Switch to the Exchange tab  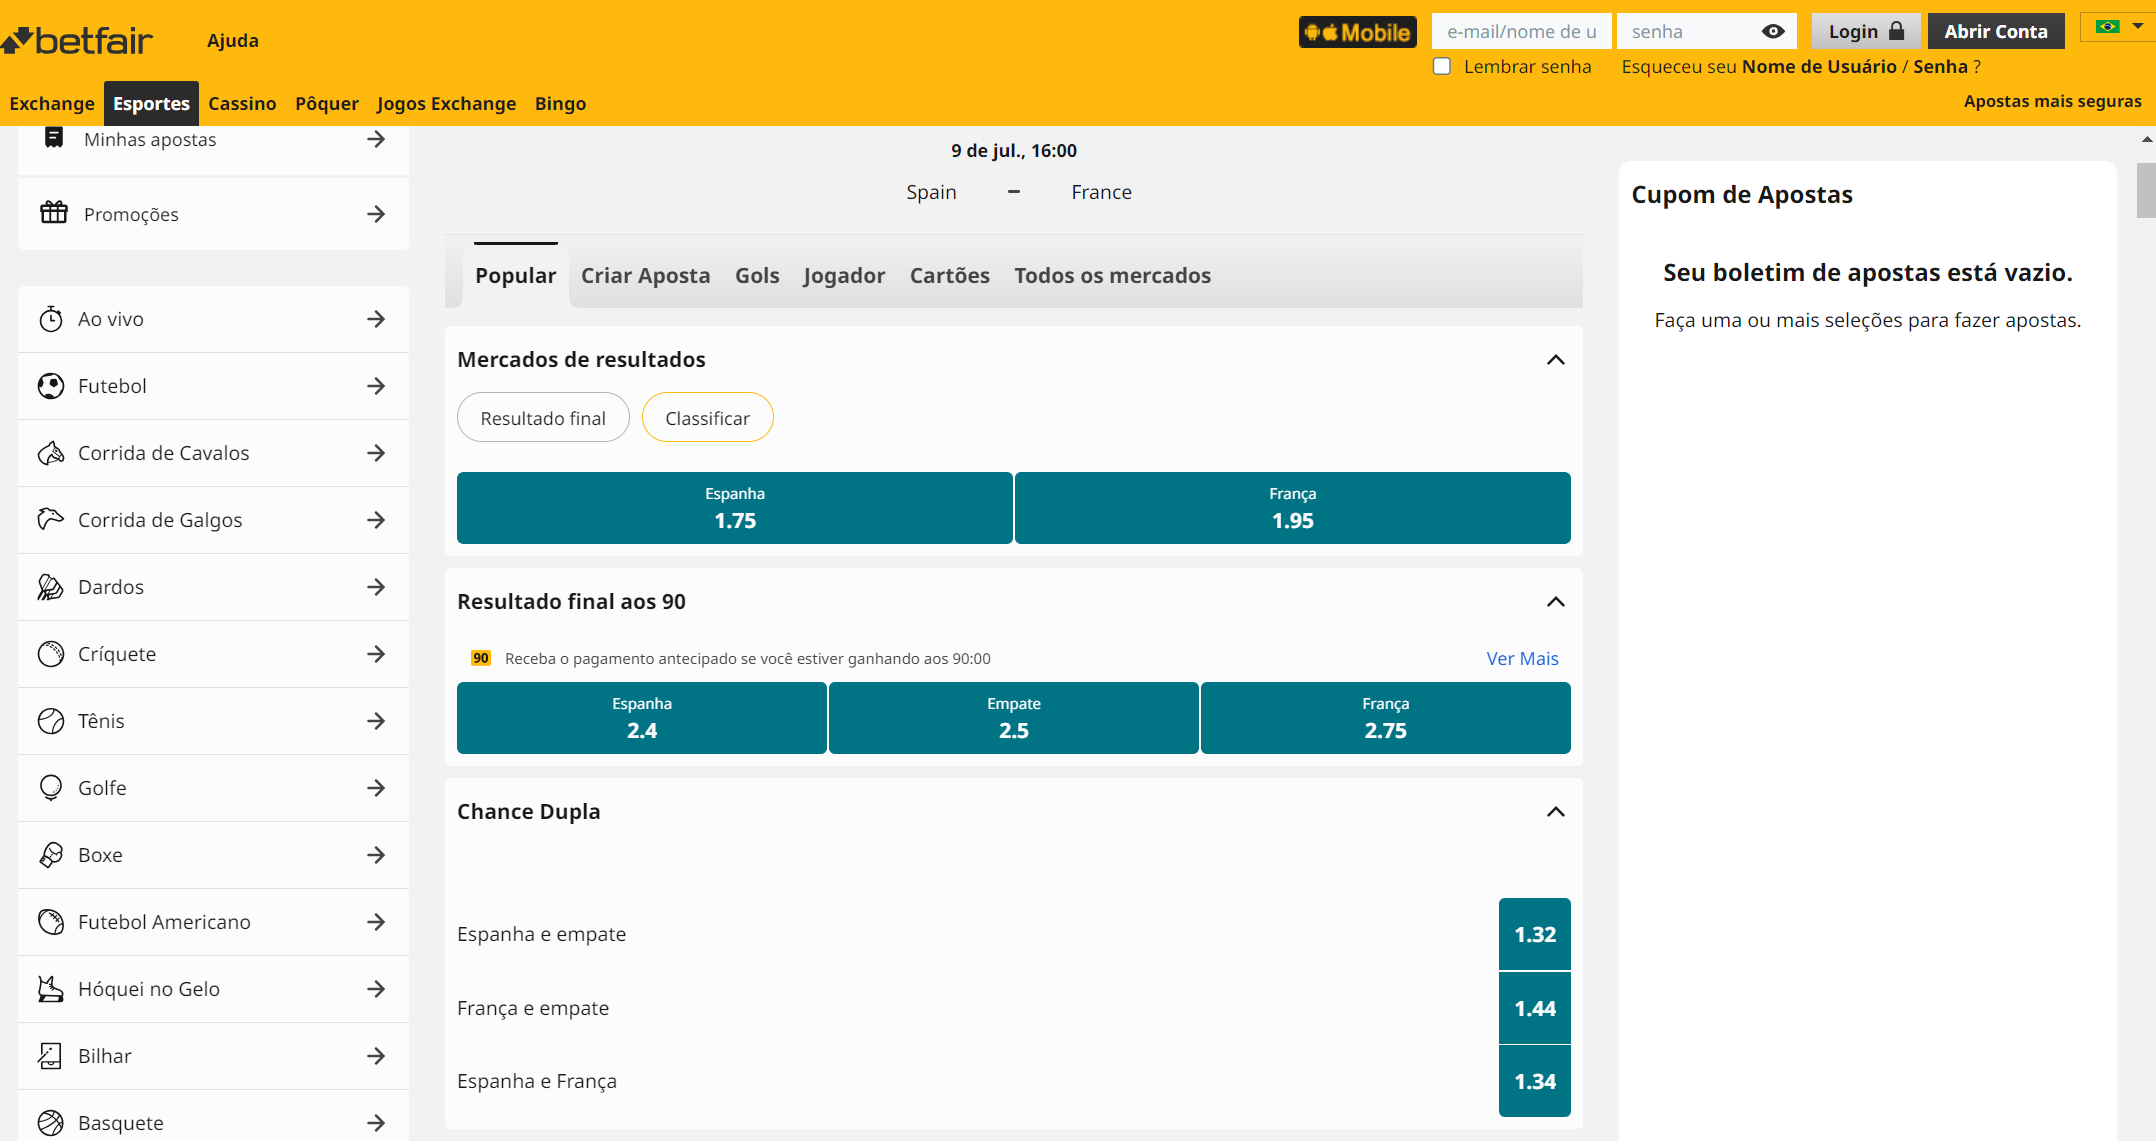coord(52,103)
